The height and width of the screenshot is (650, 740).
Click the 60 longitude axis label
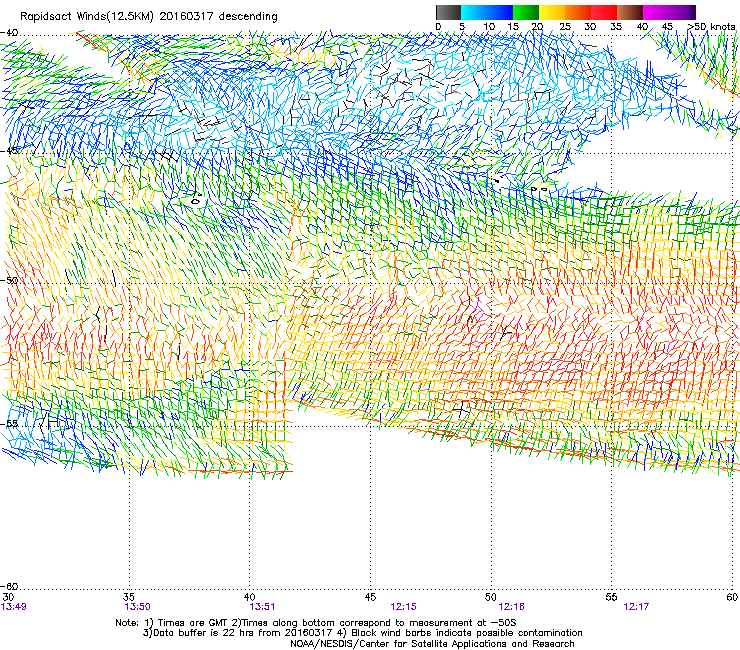click(732, 598)
